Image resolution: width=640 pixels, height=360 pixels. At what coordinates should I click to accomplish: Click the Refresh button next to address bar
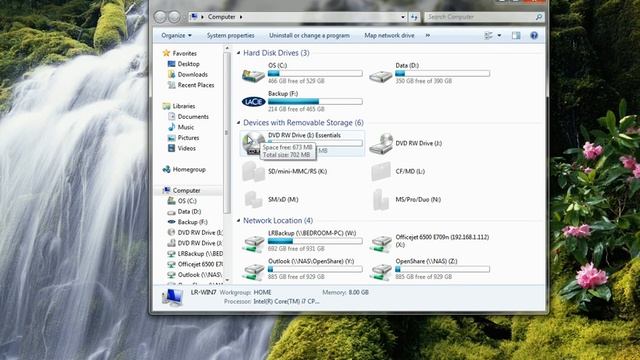(414, 17)
